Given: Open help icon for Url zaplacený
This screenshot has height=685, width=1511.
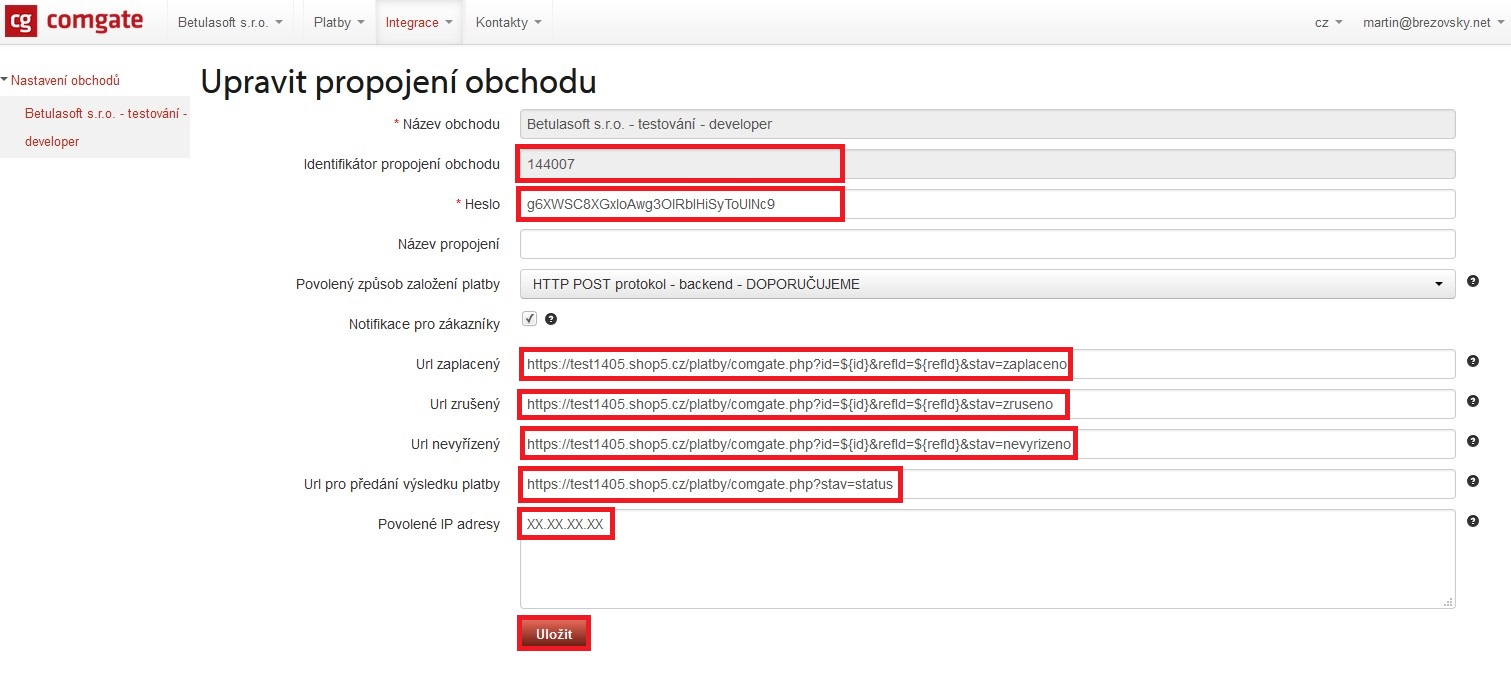Looking at the screenshot, I should [1472, 361].
